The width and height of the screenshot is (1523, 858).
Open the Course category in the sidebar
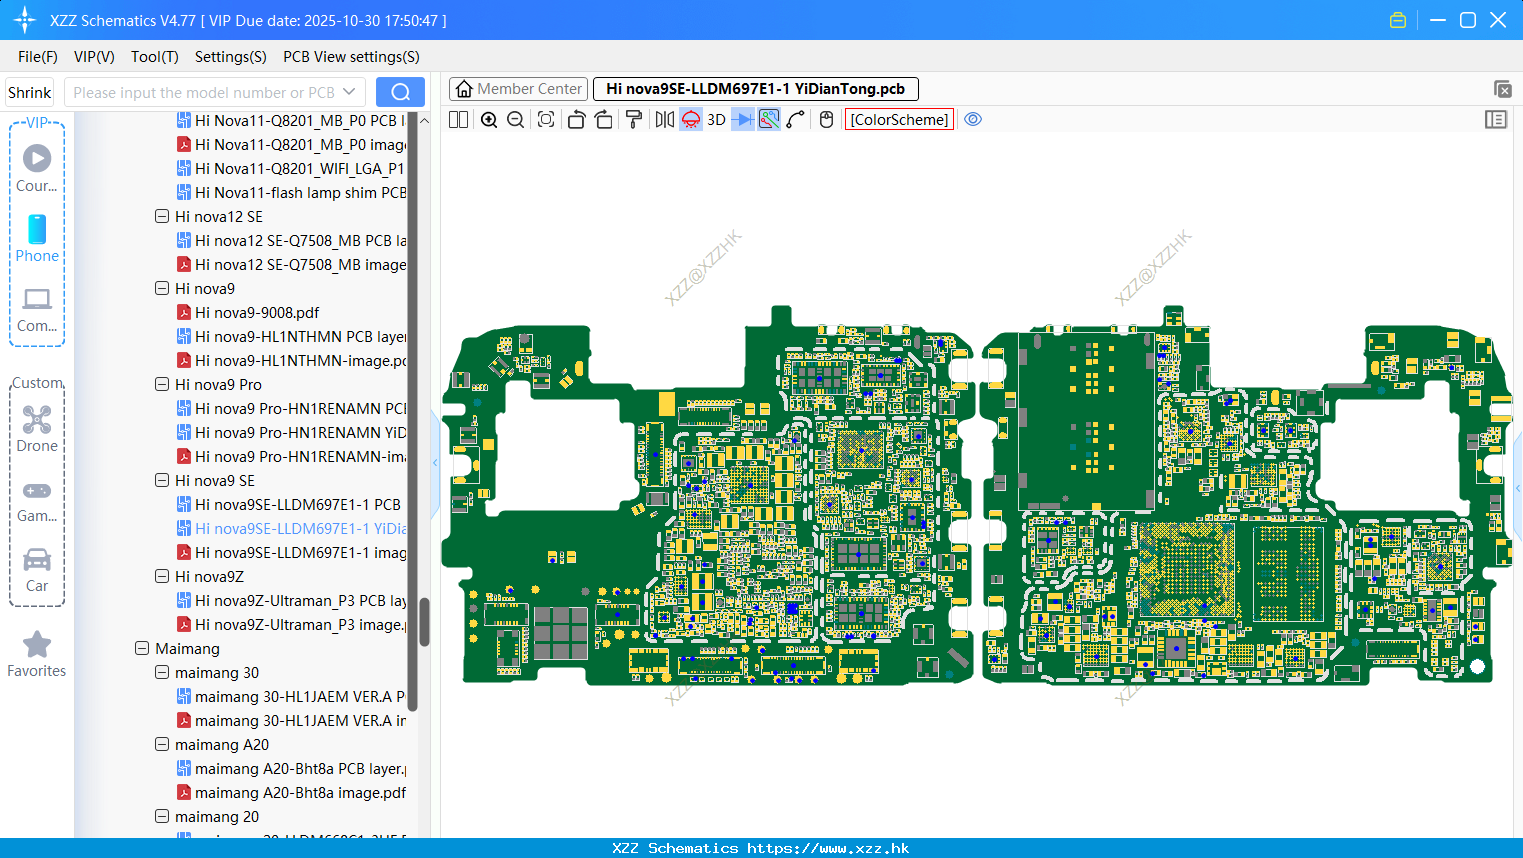coord(37,168)
